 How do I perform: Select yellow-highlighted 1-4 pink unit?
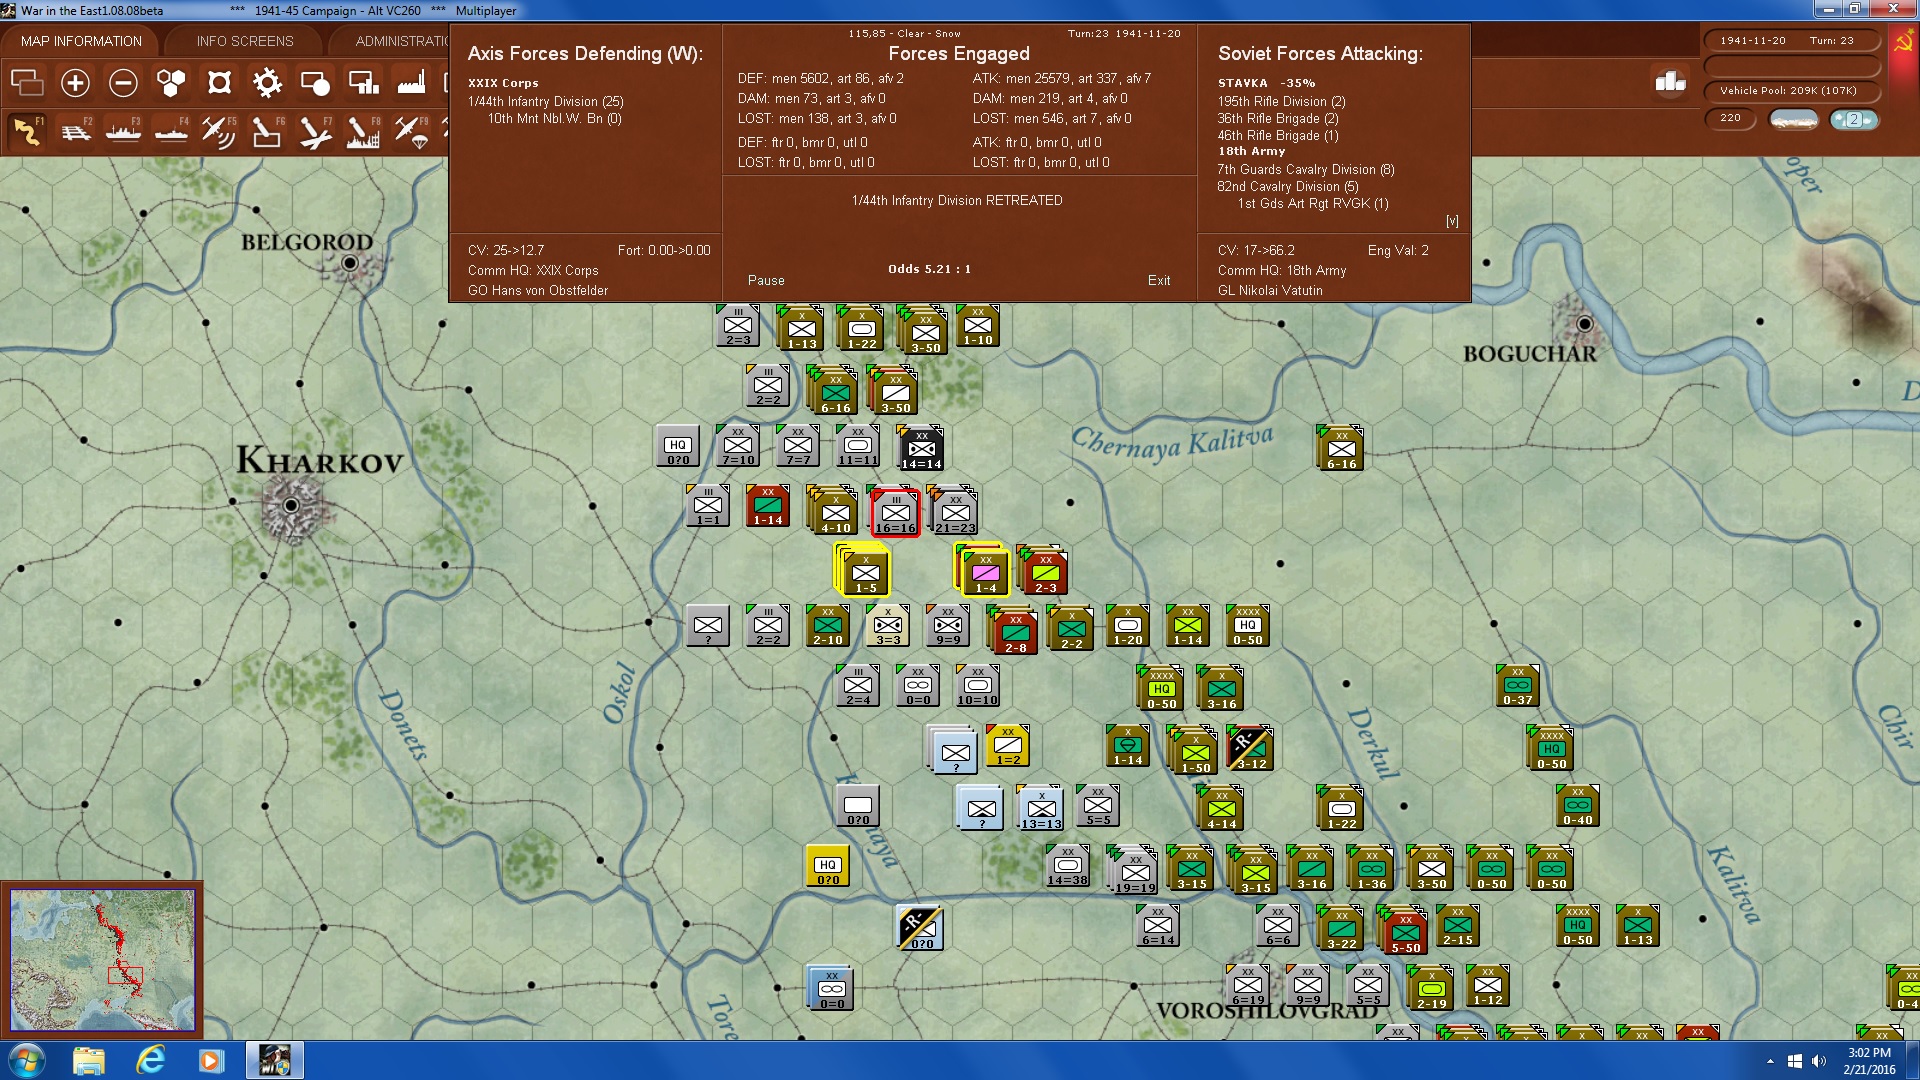[x=983, y=571]
